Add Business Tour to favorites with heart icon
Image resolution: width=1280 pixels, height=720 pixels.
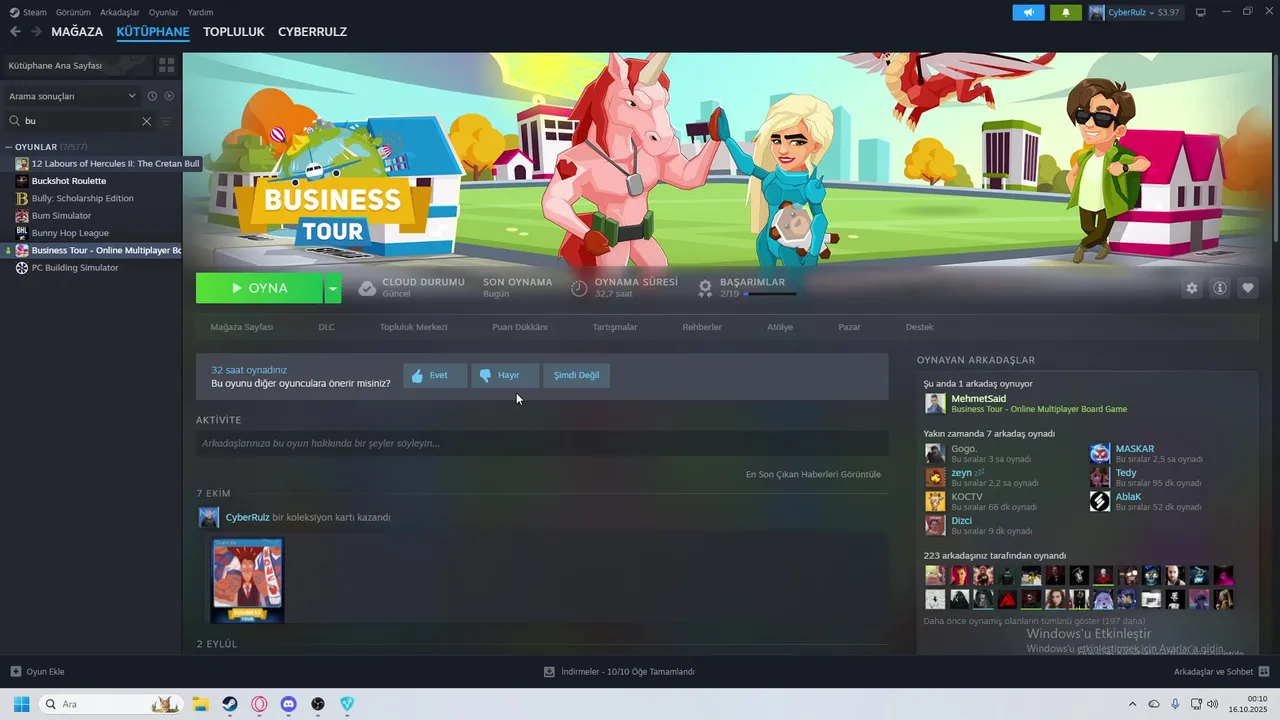[1248, 288]
